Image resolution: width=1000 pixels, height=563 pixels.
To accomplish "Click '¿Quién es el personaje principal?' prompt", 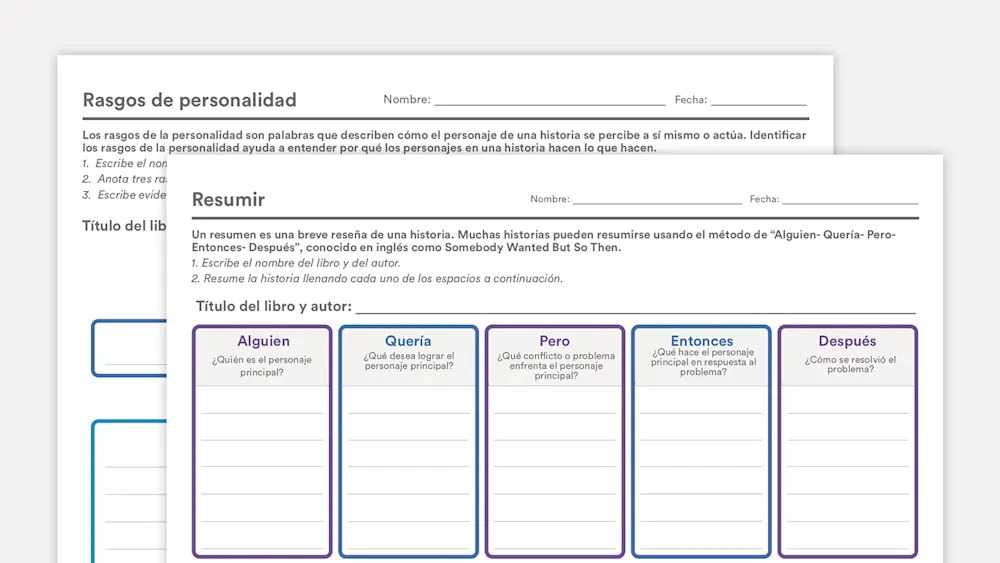I will pyautogui.click(x=262, y=366).
